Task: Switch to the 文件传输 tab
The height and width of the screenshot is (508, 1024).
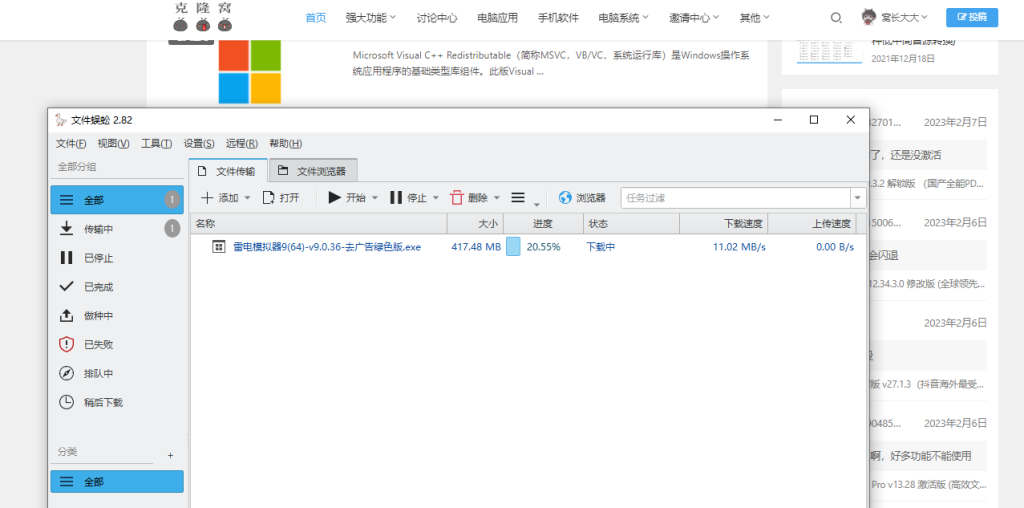Action: (x=228, y=171)
